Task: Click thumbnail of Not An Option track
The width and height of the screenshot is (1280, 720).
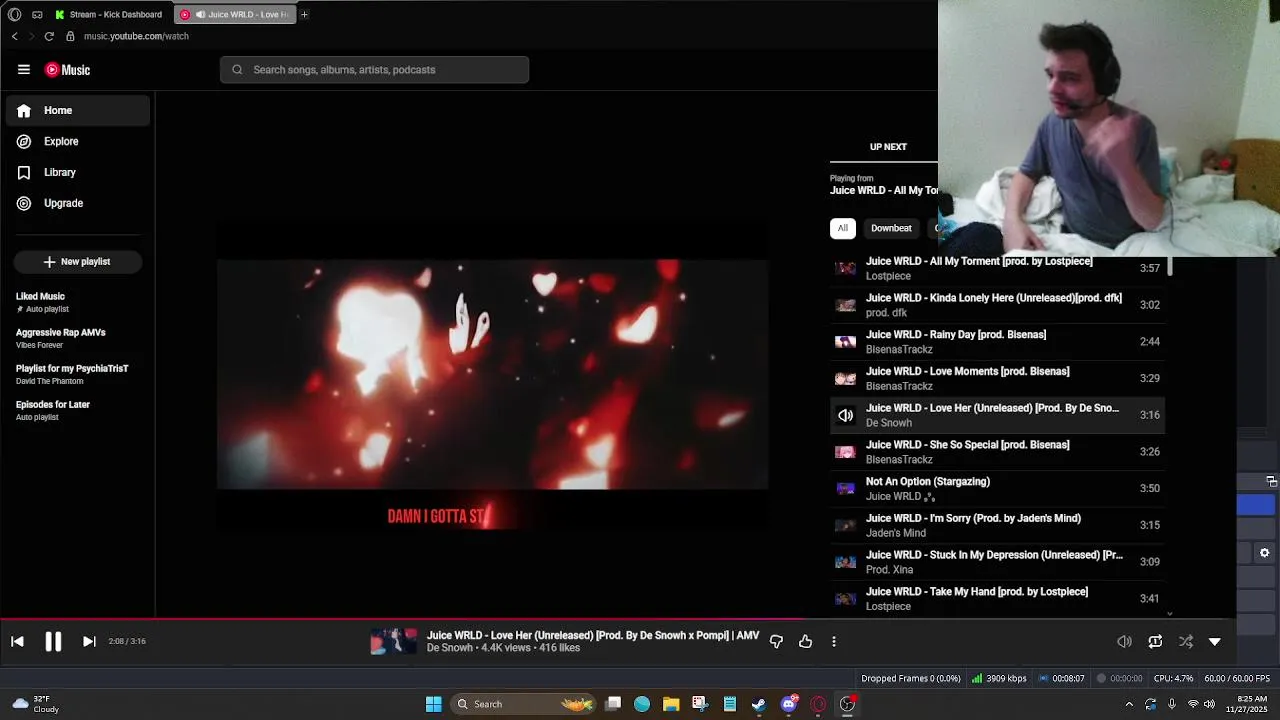Action: tap(846, 488)
